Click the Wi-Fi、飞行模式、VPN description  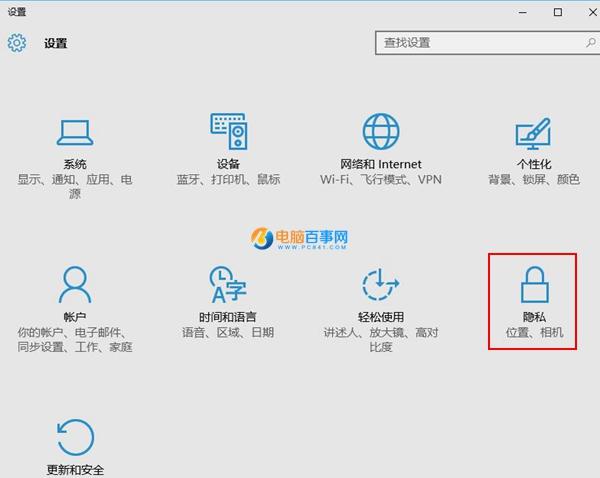(381, 179)
